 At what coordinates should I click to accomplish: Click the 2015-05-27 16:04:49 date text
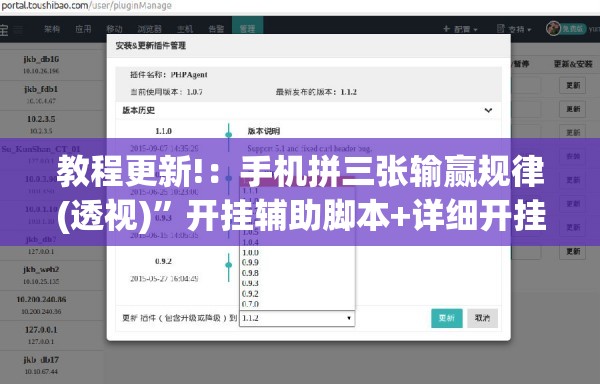(164, 278)
